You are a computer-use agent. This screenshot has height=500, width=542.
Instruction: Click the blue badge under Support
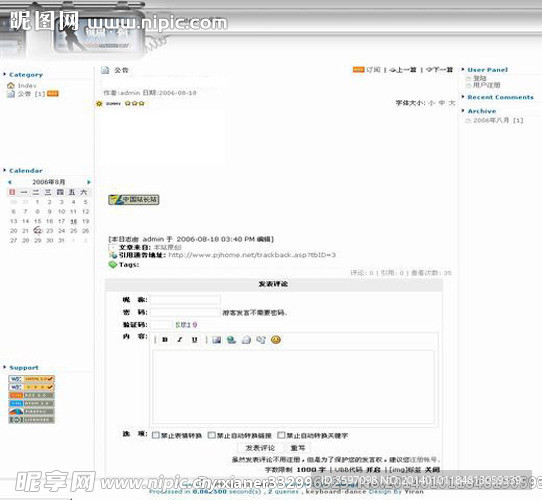(x=31, y=404)
